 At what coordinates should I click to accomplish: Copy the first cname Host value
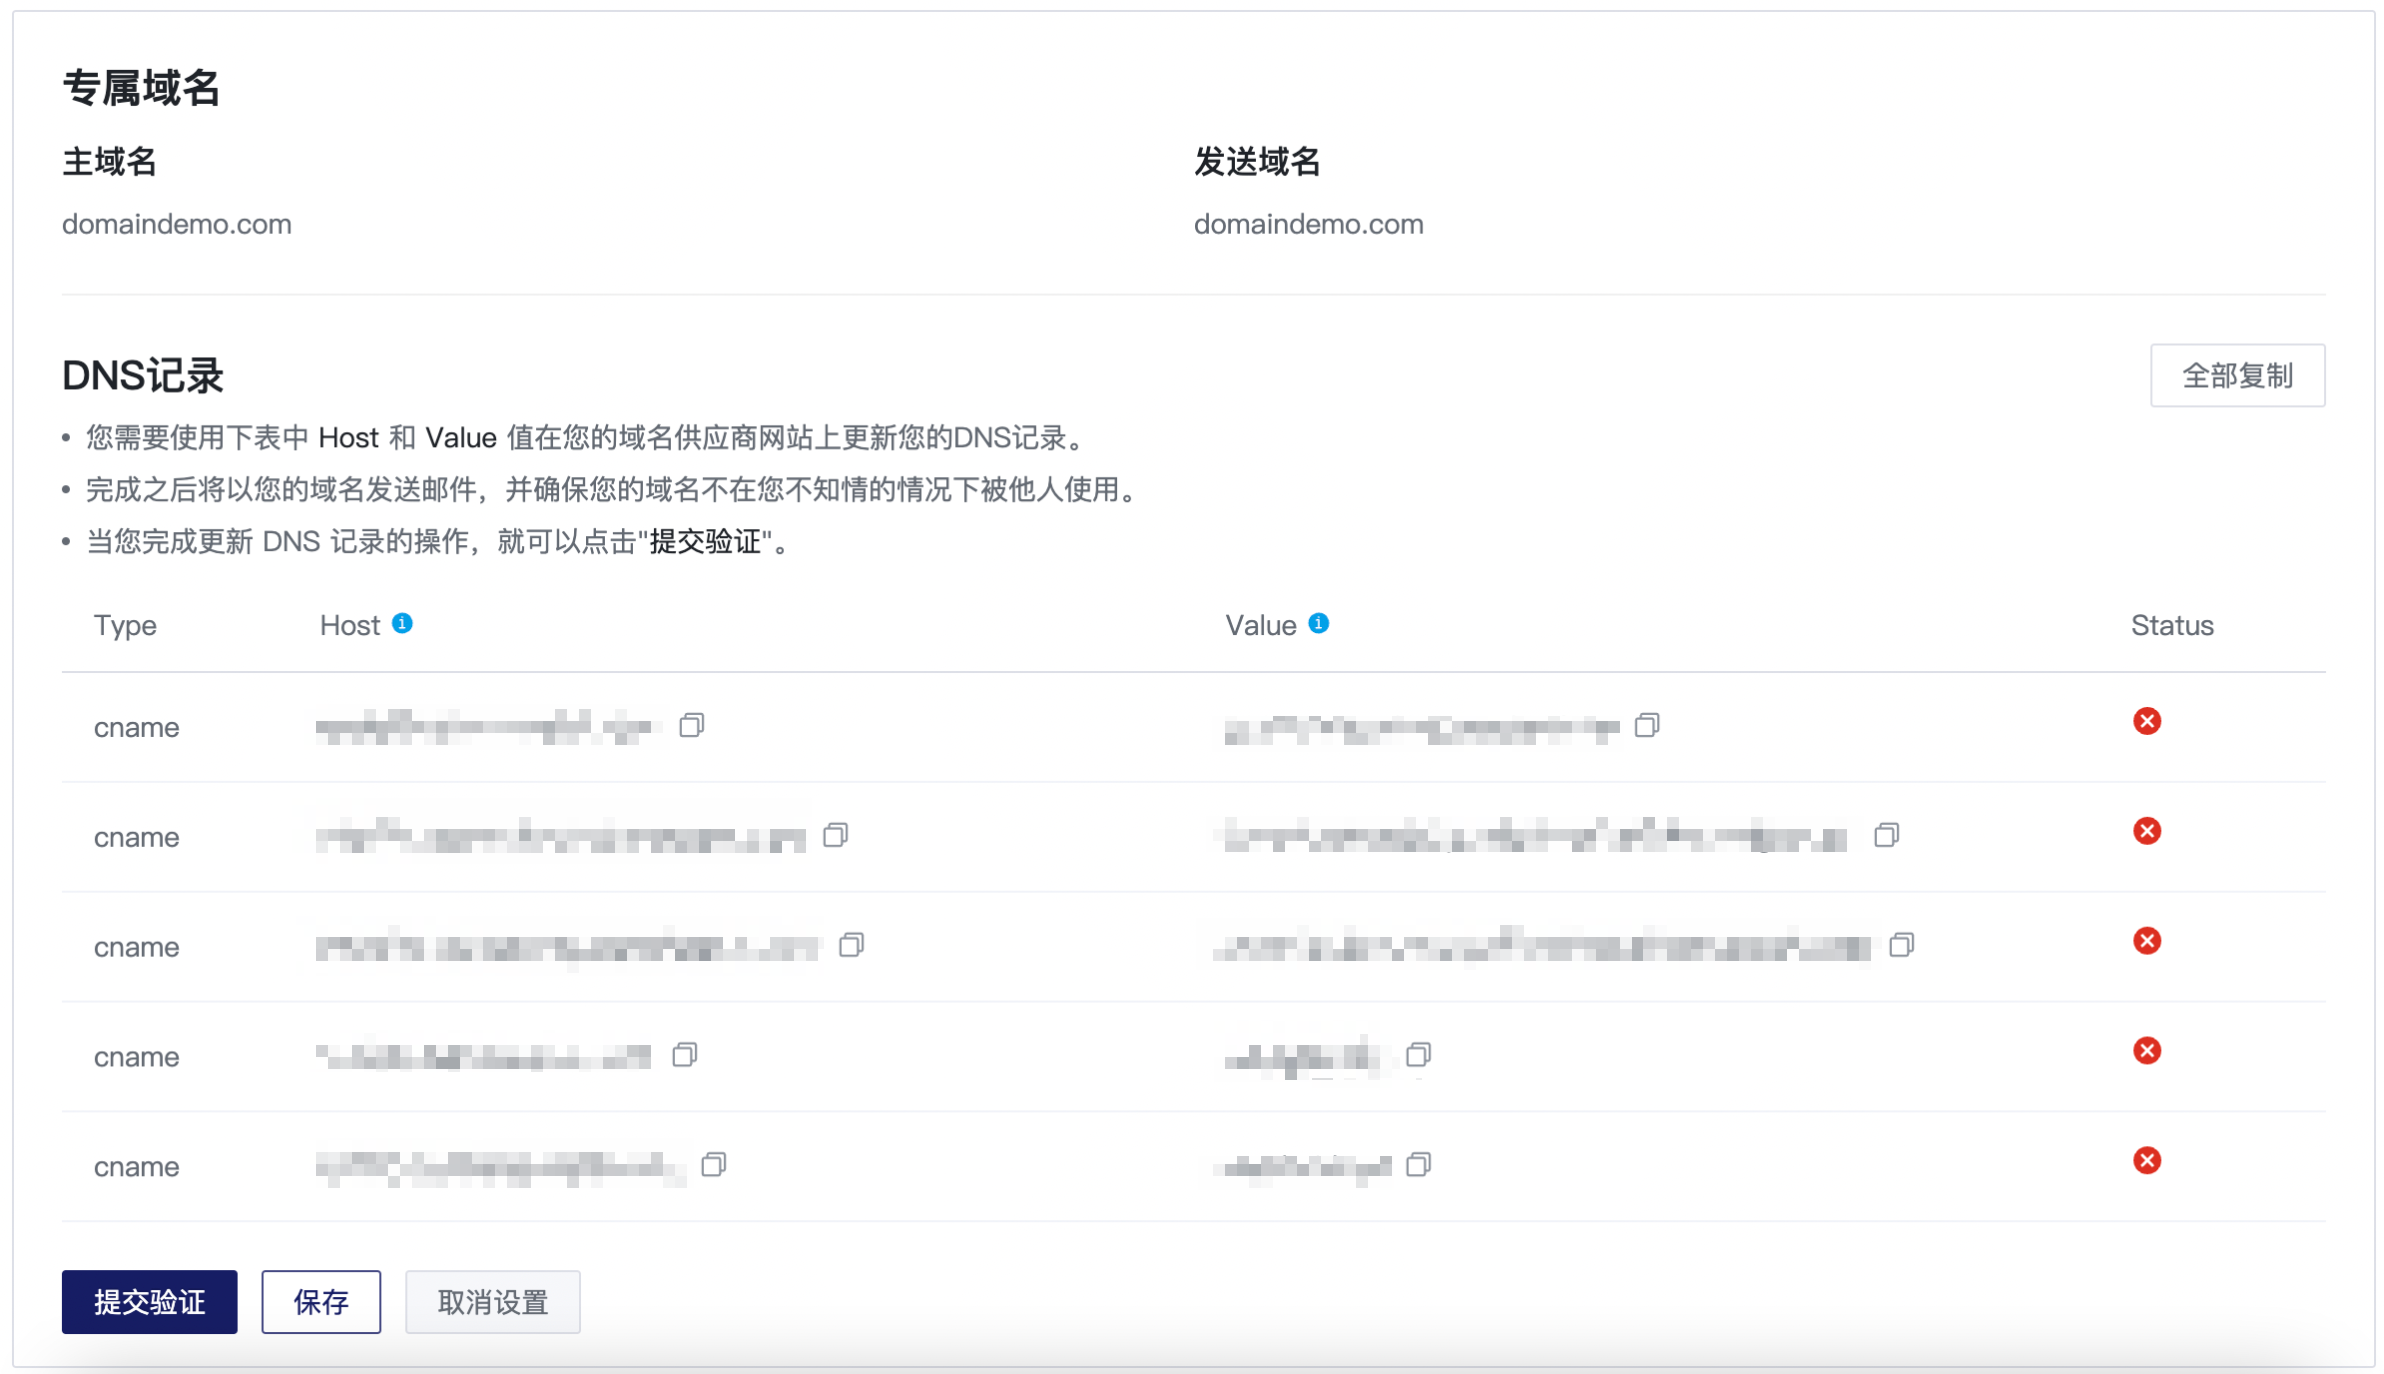[691, 725]
